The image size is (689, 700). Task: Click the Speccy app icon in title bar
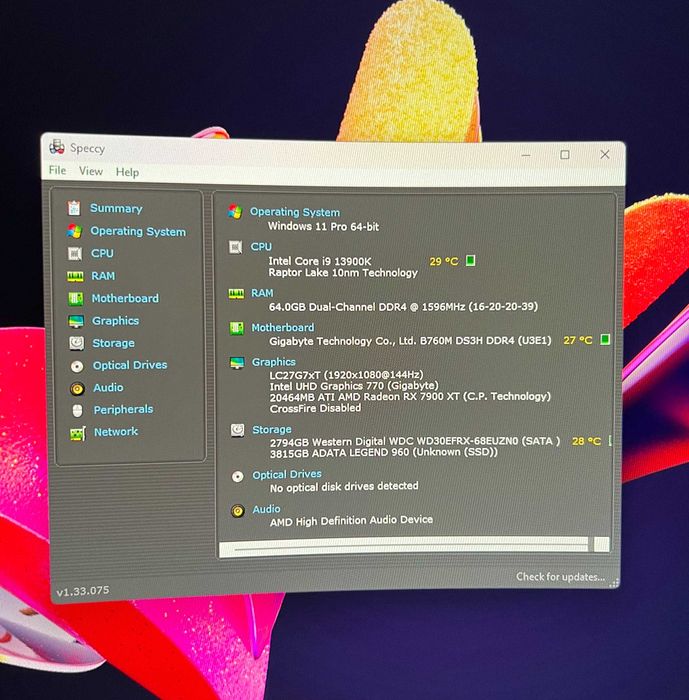pyautogui.click(x=57, y=146)
